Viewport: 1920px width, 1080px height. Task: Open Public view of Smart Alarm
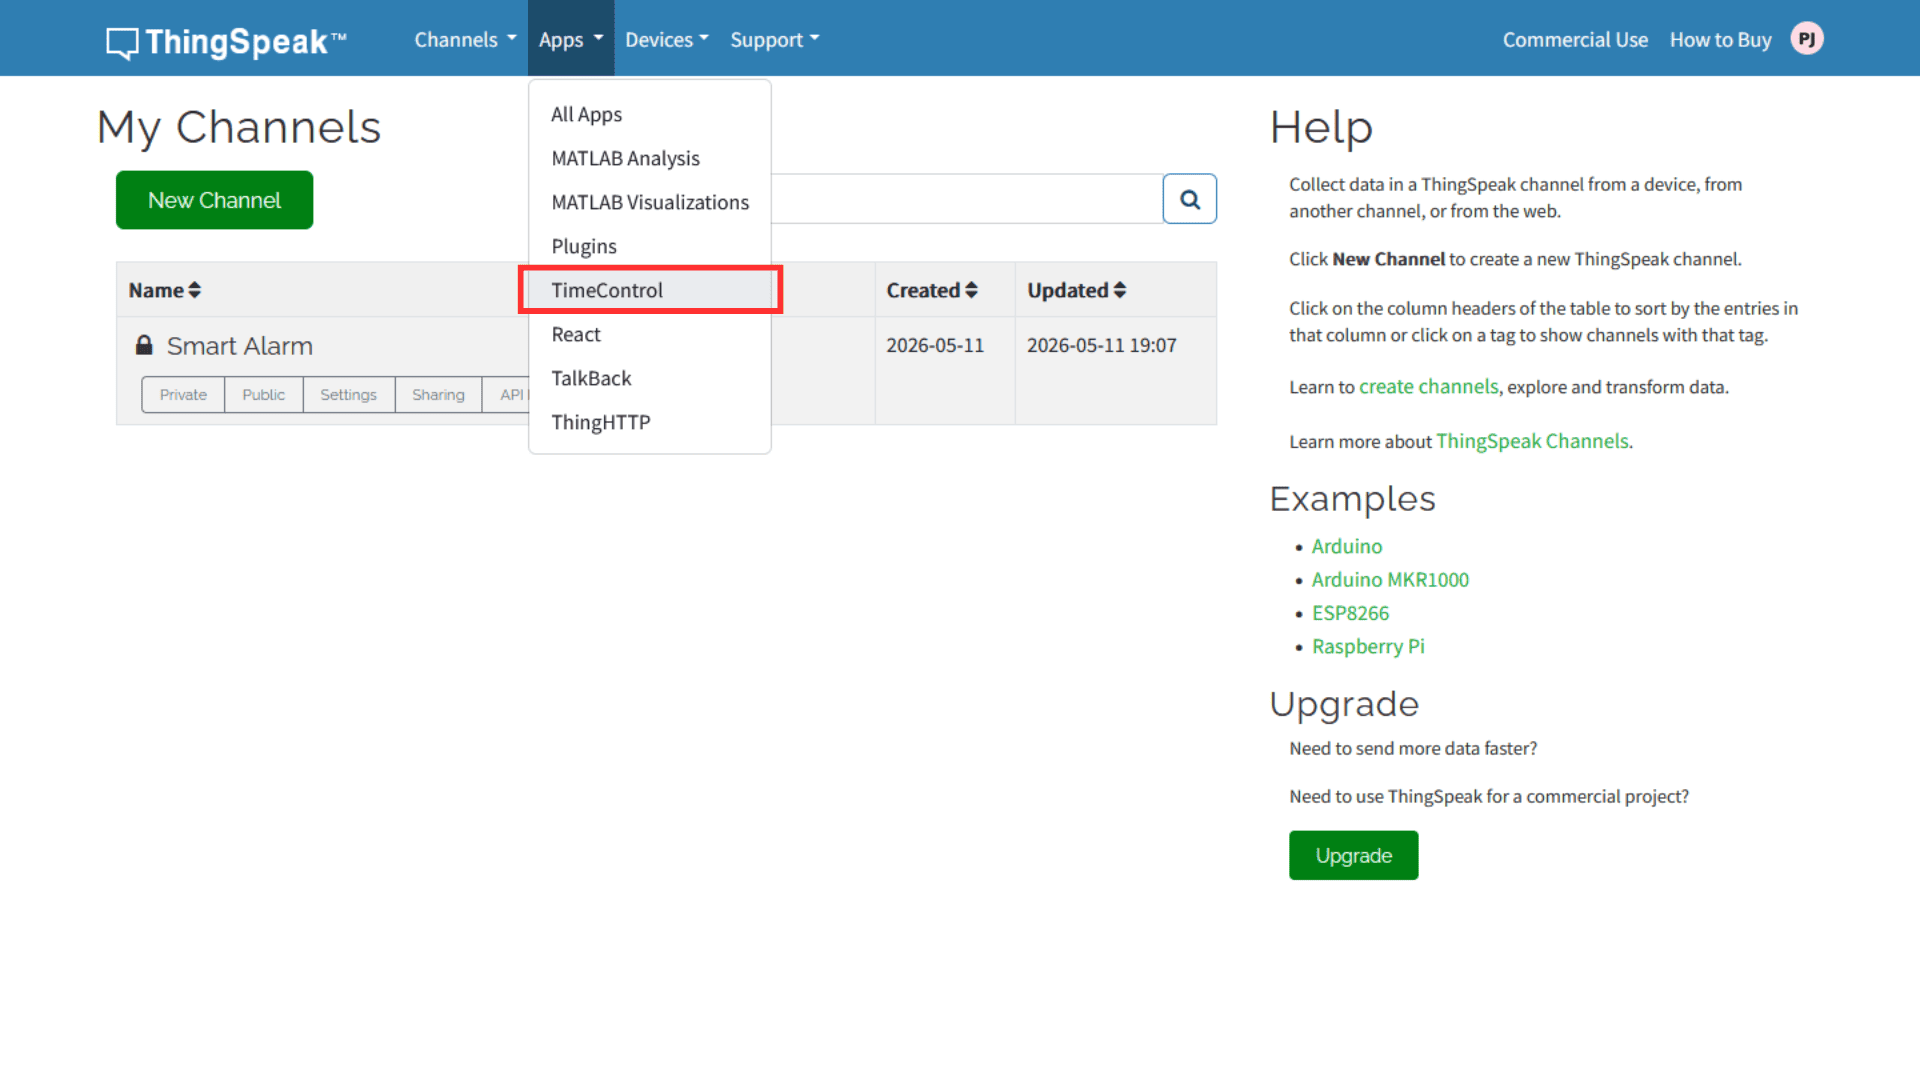(263, 395)
